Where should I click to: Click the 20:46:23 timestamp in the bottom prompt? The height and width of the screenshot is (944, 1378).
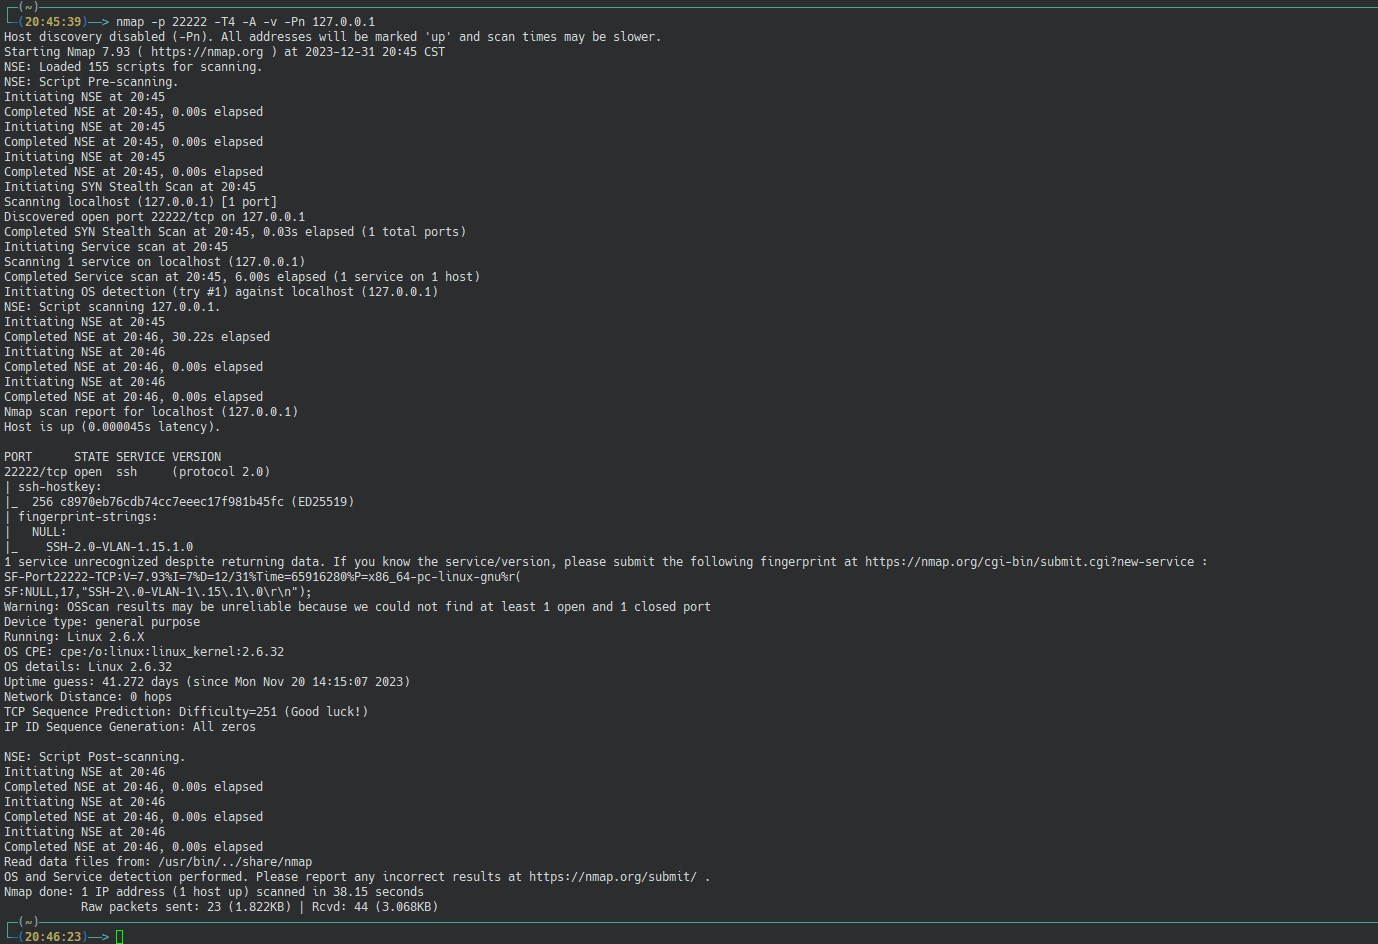pos(53,937)
